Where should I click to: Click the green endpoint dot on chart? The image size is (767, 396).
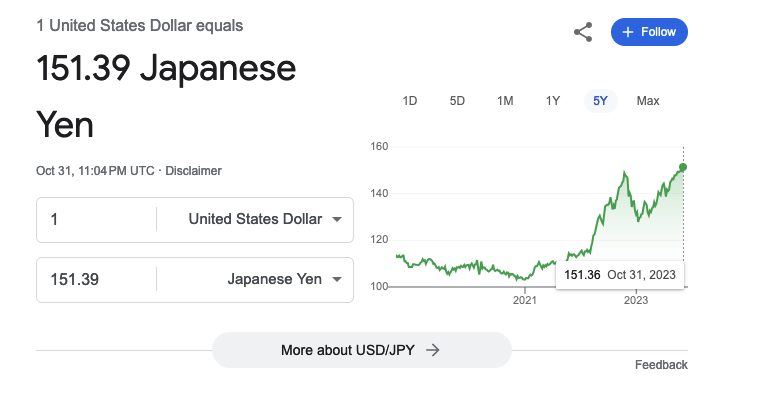click(x=683, y=167)
